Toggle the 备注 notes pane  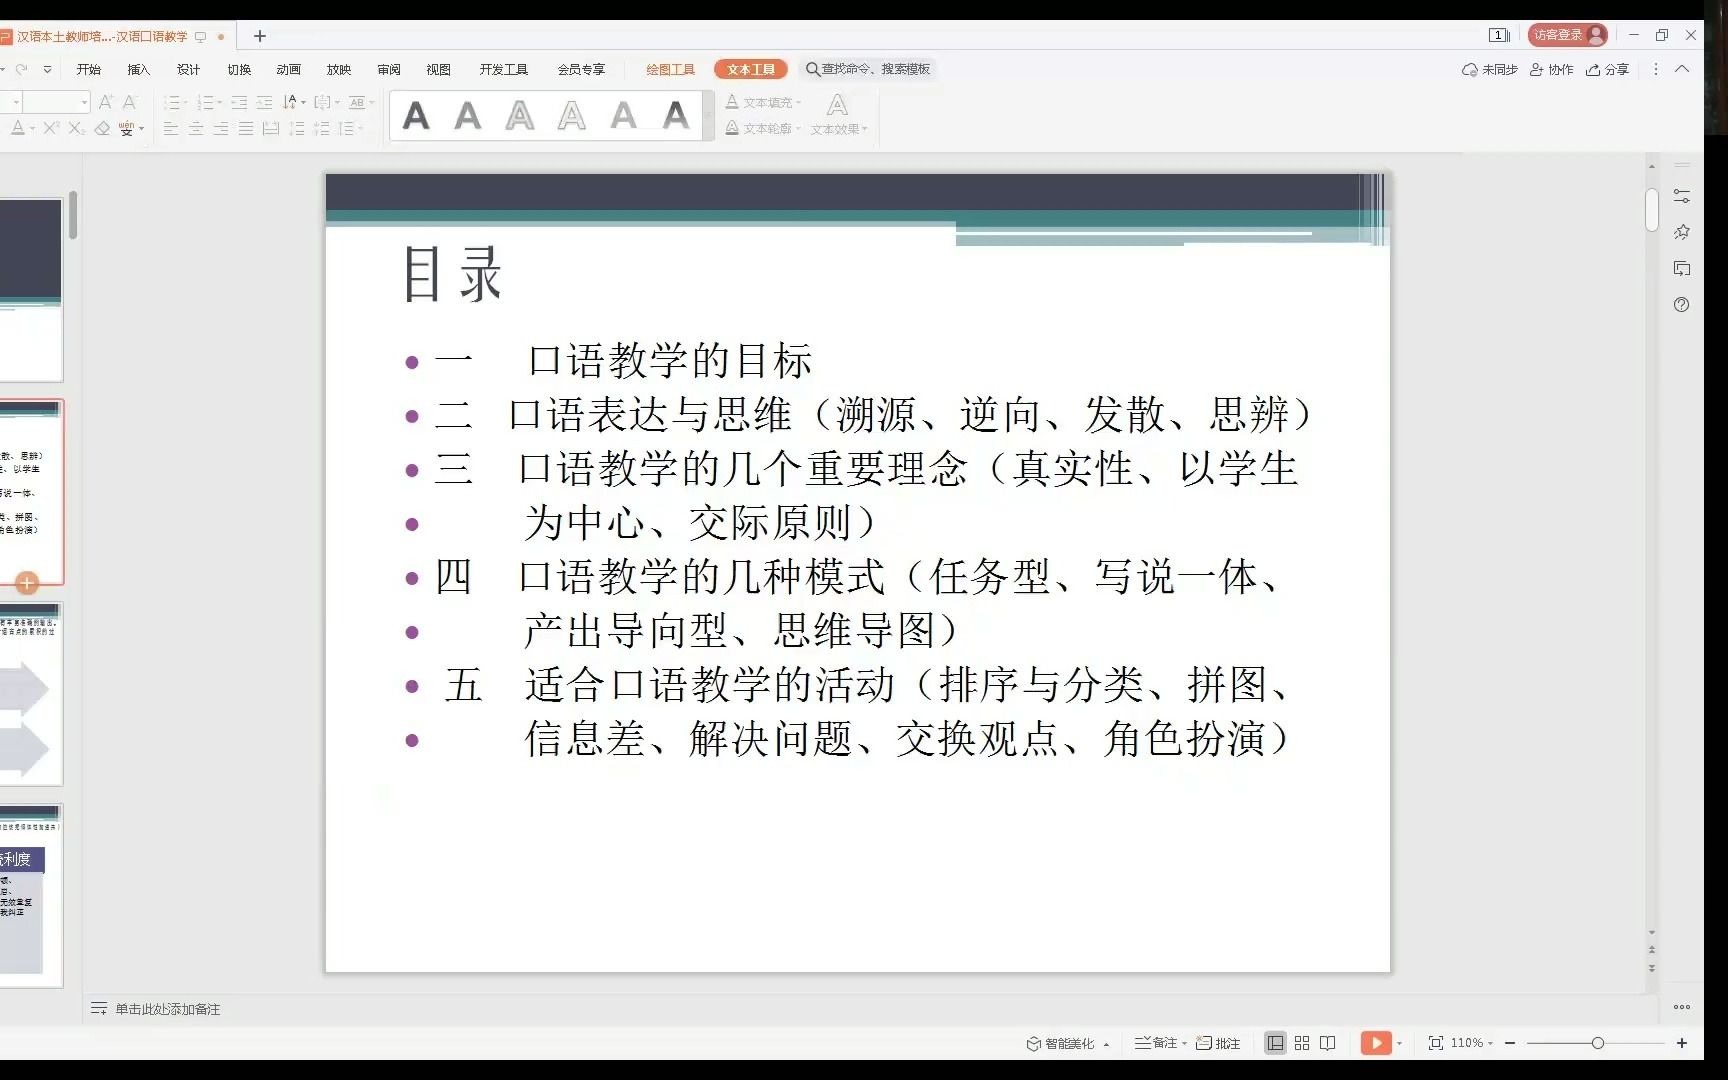(1157, 1043)
